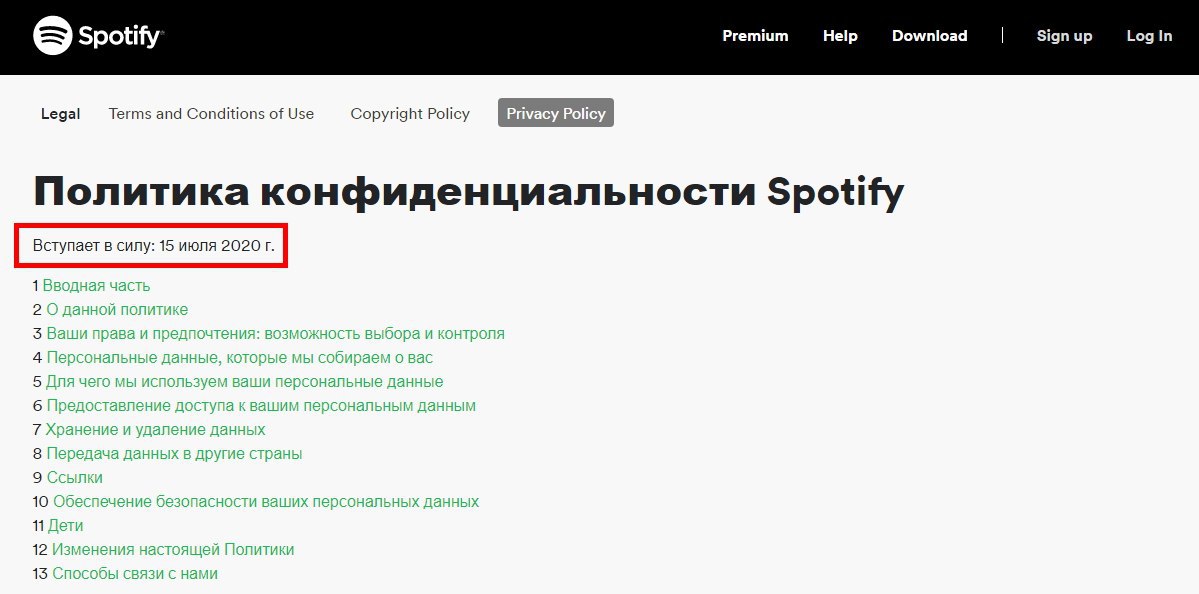Open the Ссылки section link
The width and height of the screenshot is (1199, 594).
pyautogui.click(x=74, y=478)
